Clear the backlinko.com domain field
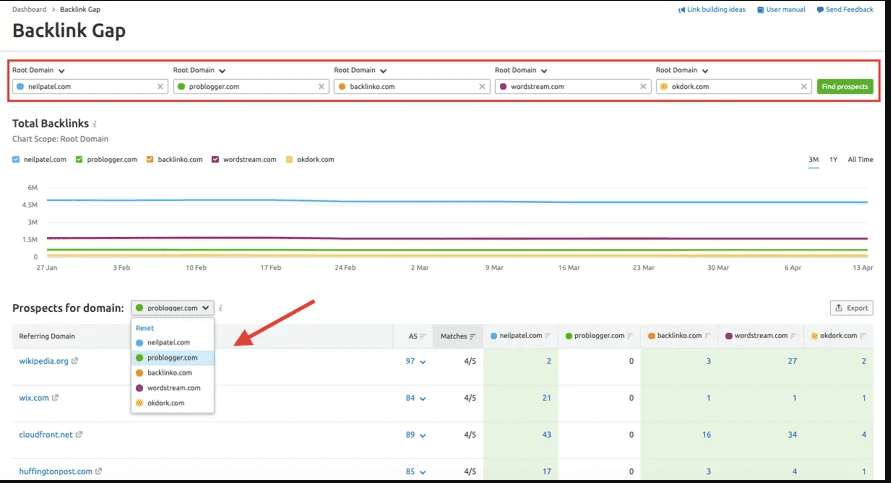 coord(482,86)
